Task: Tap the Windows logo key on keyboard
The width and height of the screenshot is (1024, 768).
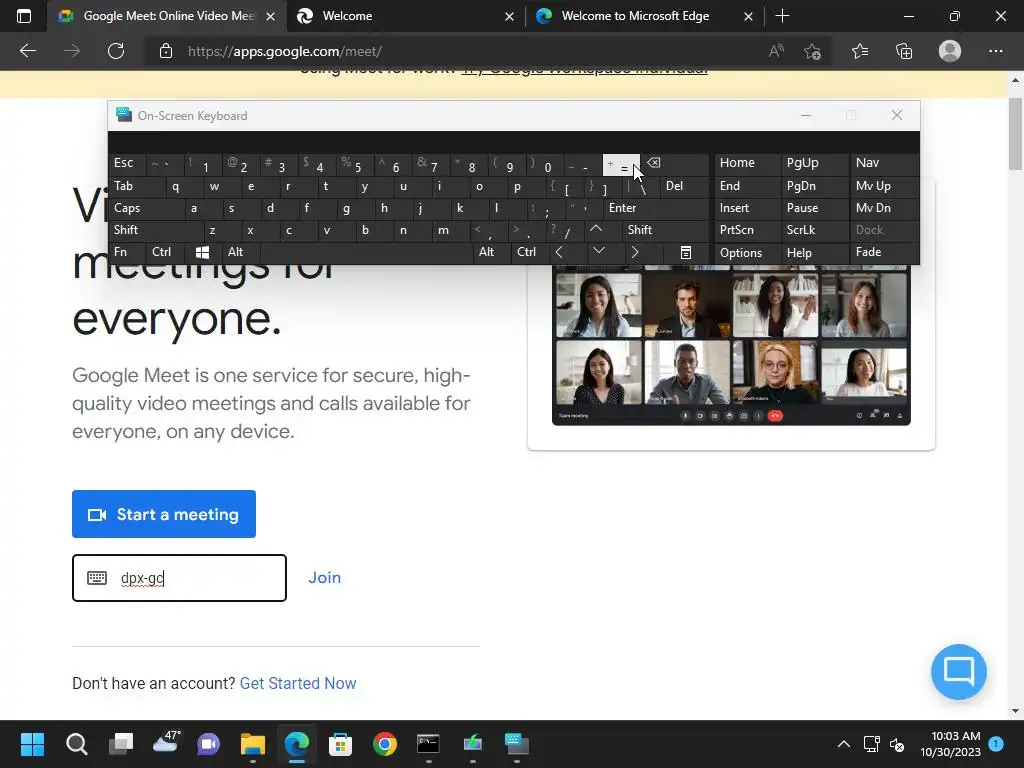Action: (x=202, y=252)
